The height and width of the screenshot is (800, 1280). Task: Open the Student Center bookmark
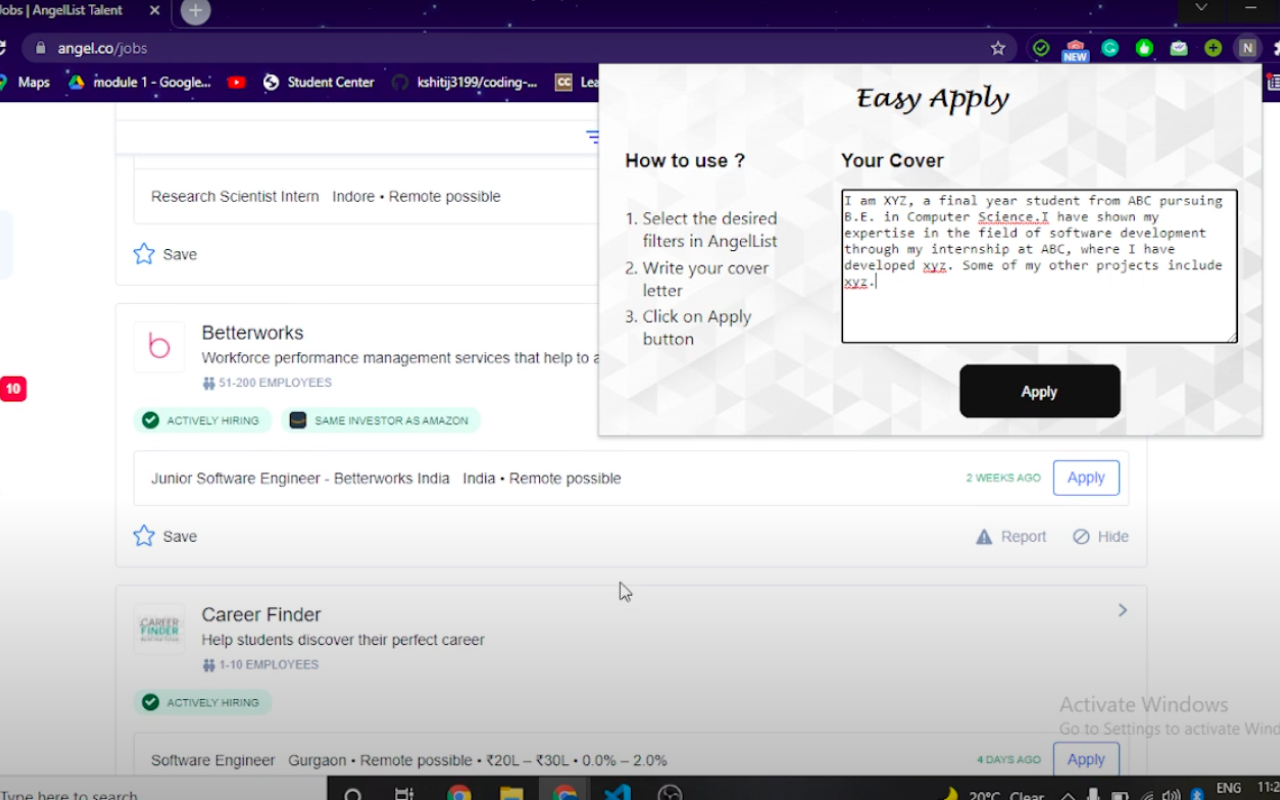point(318,82)
